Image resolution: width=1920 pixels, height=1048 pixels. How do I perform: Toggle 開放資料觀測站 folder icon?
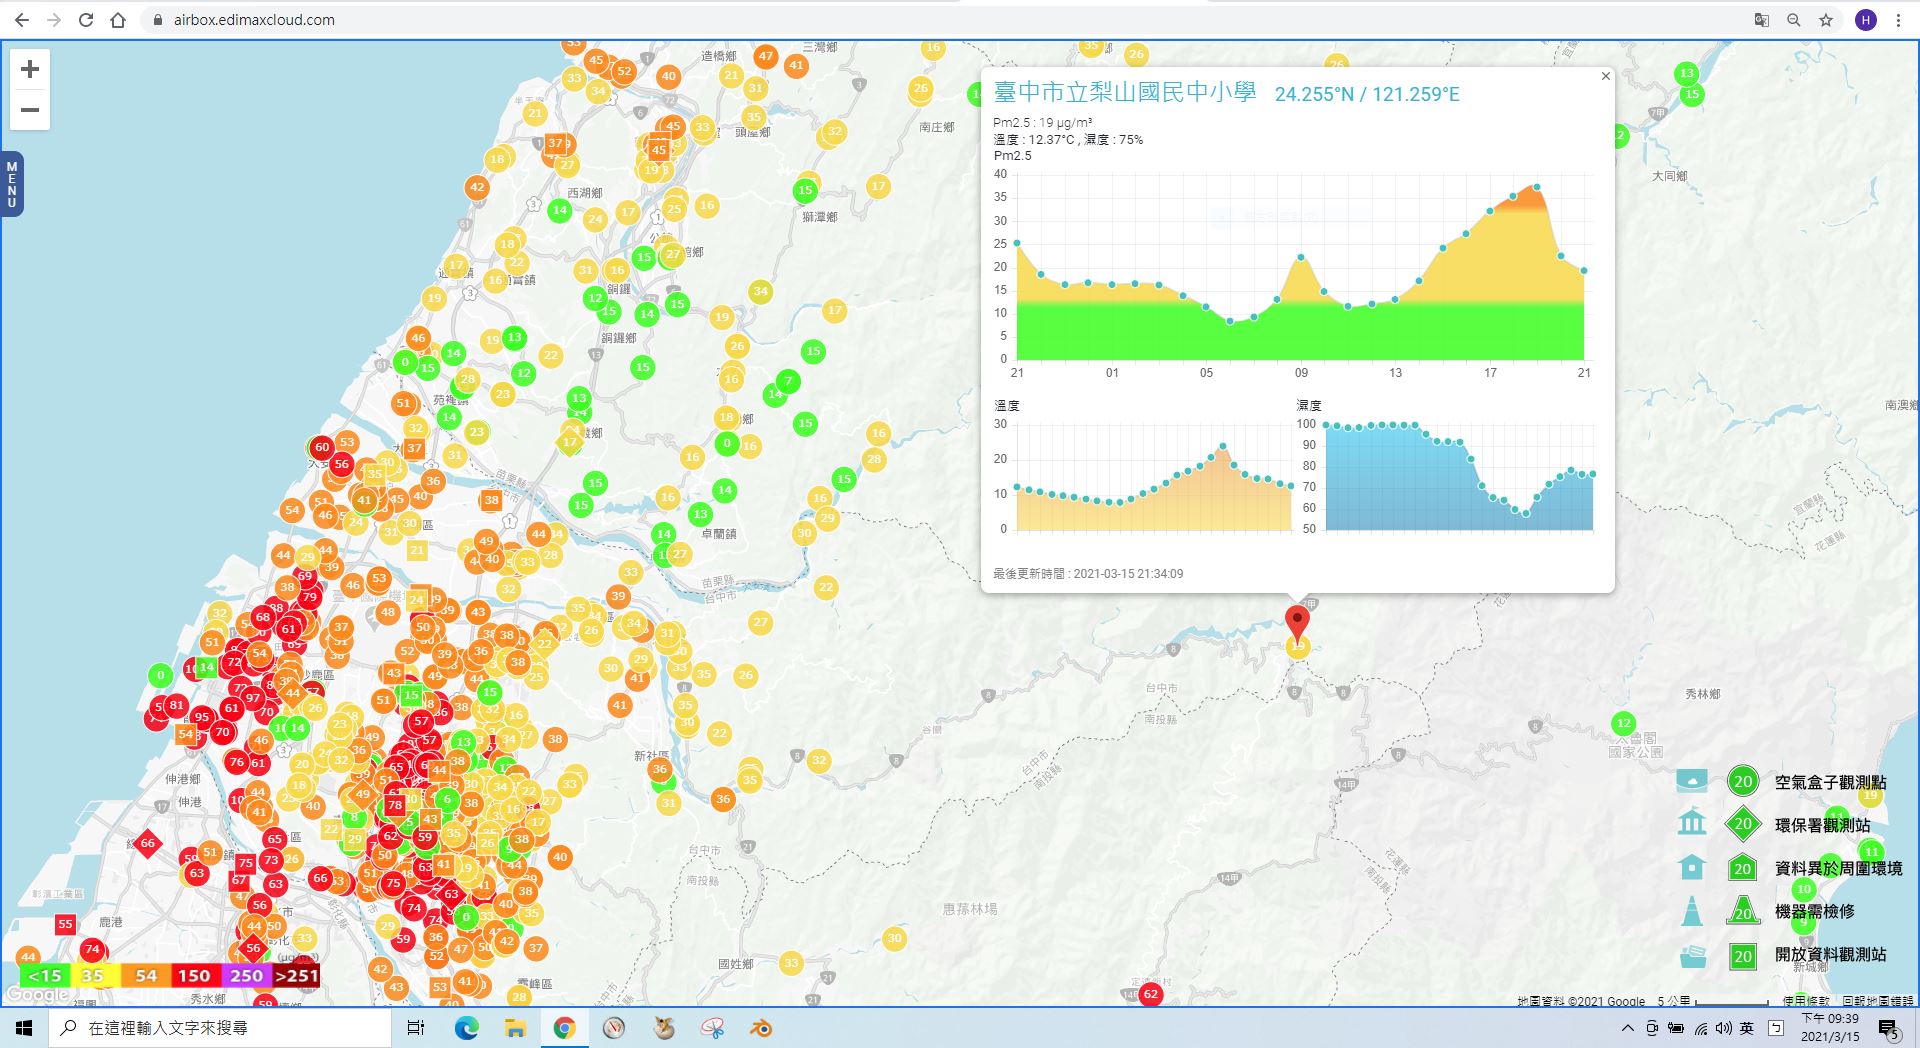[1692, 955]
